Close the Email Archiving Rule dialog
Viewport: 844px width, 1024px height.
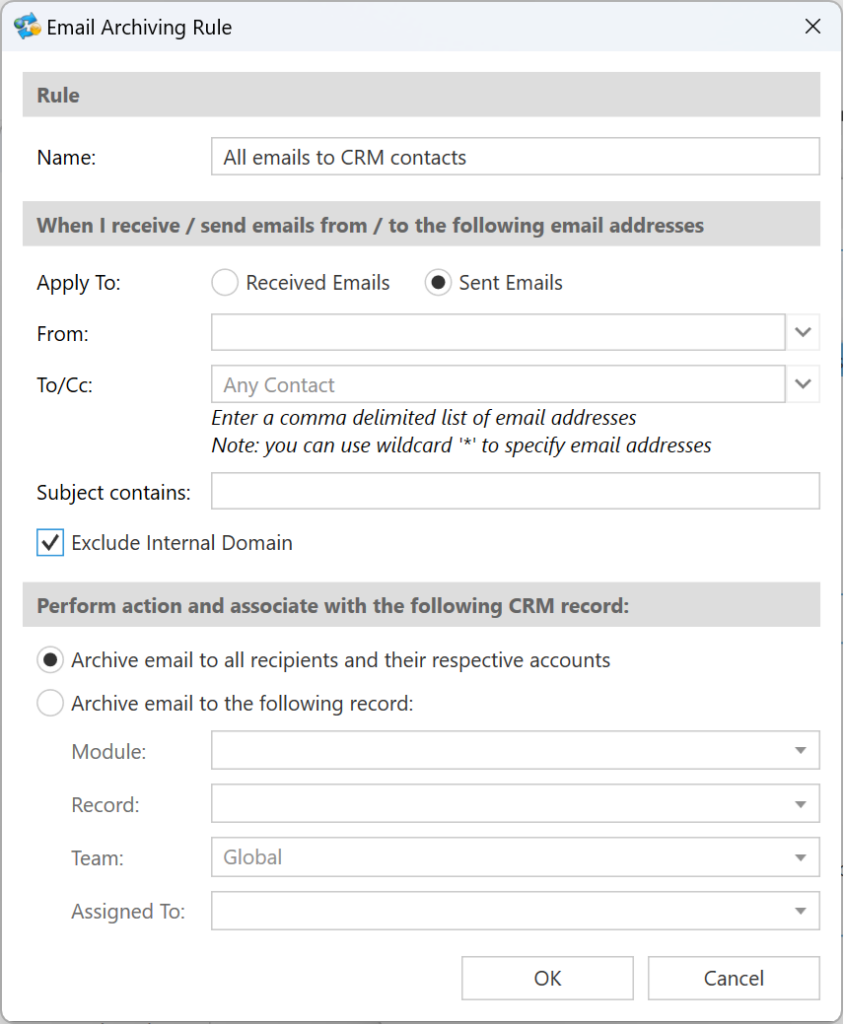tap(813, 27)
